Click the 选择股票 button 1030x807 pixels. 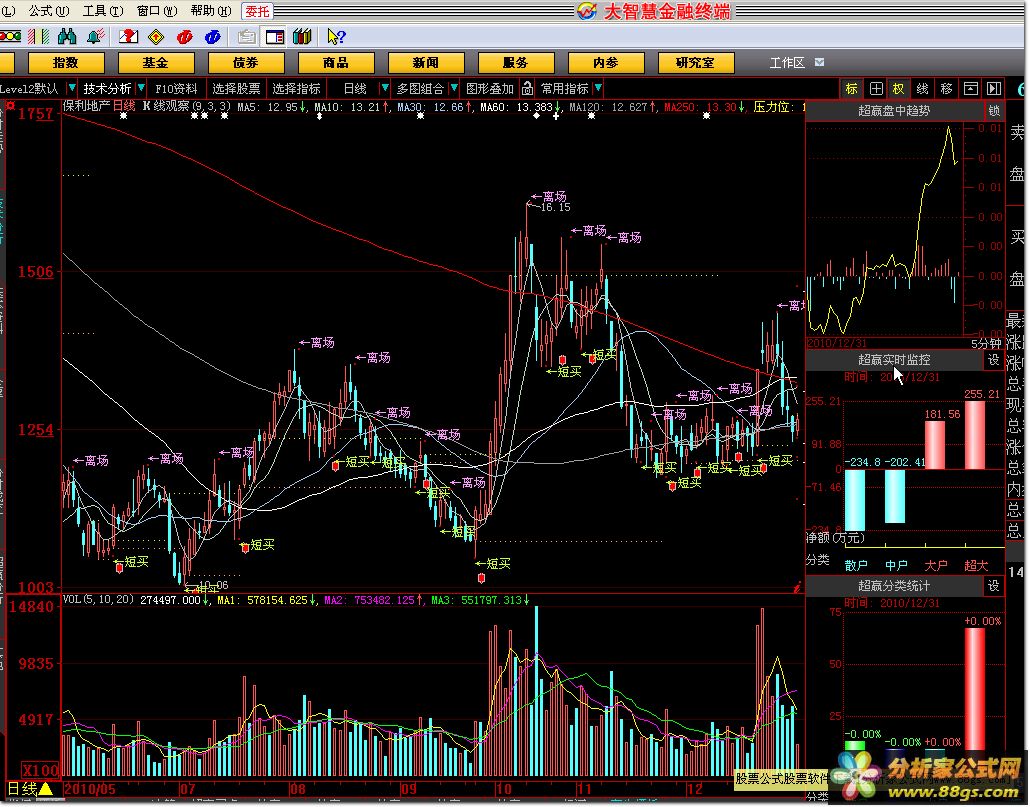(x=236, y=89)
